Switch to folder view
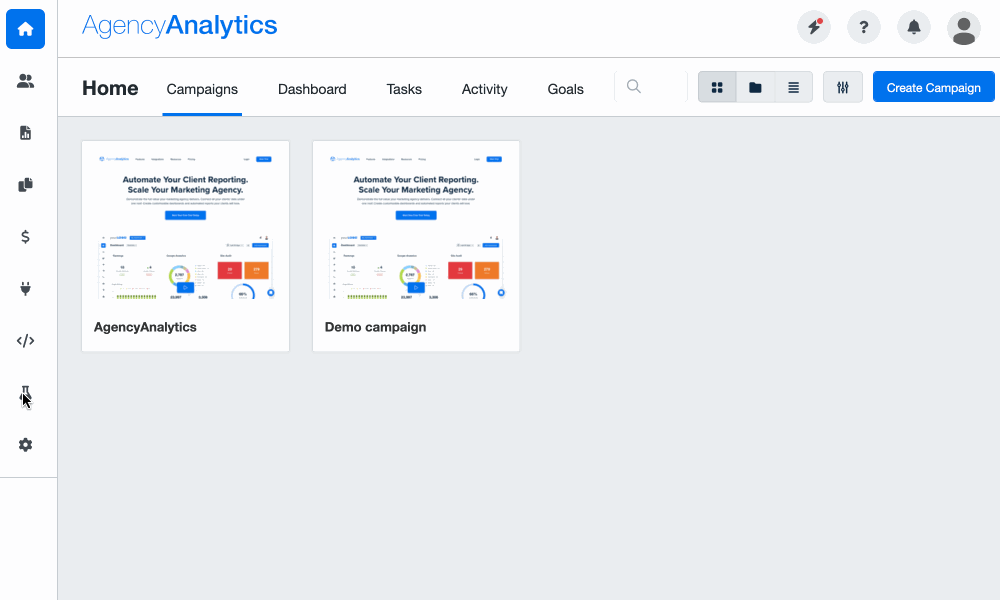Viewport: 1000px width, 600px height. coord(755,87)
